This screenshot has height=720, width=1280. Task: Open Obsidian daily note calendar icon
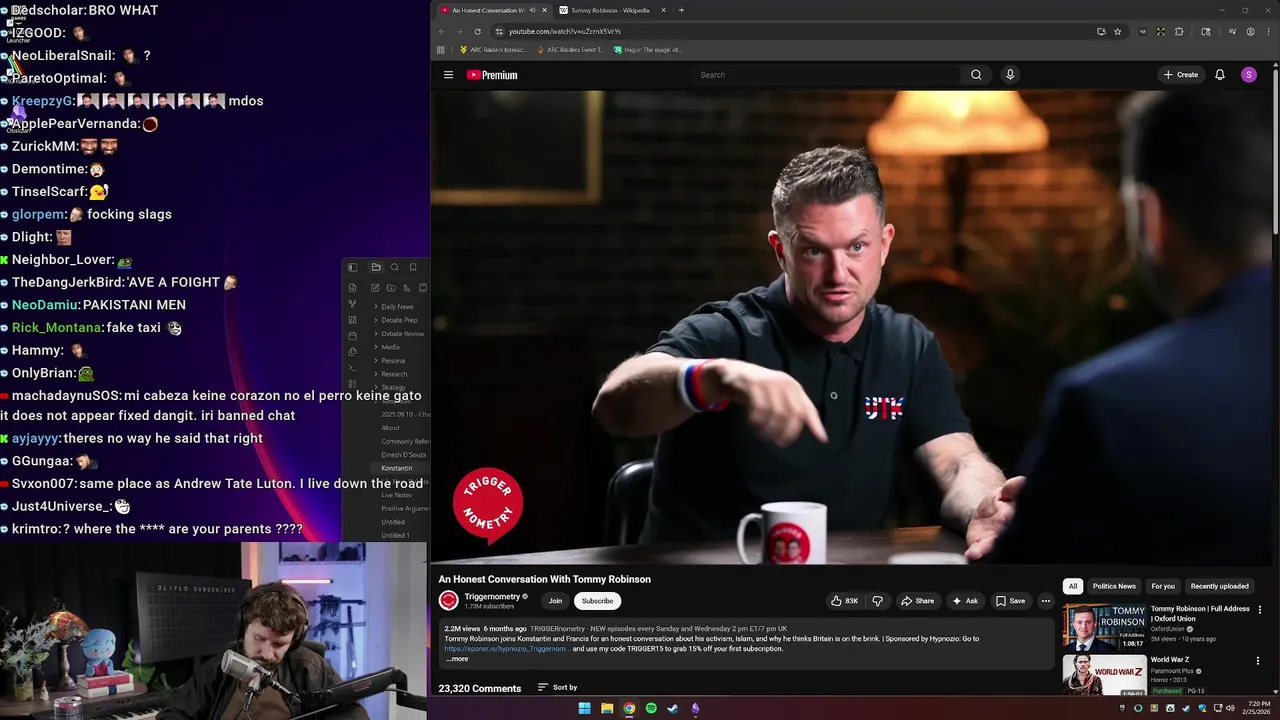point(352,336)
